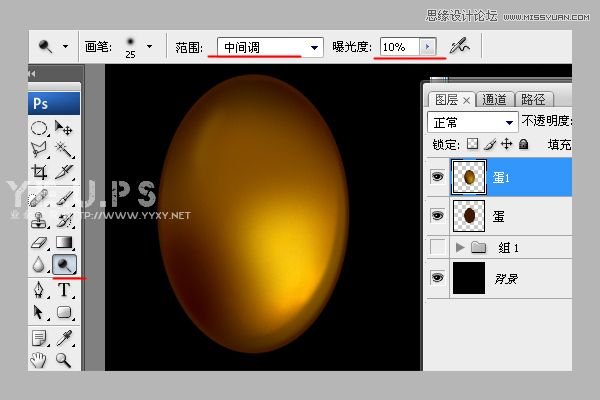600x400 pixels.
Task: Select the History Brush tool
Action: pos(64,220)
